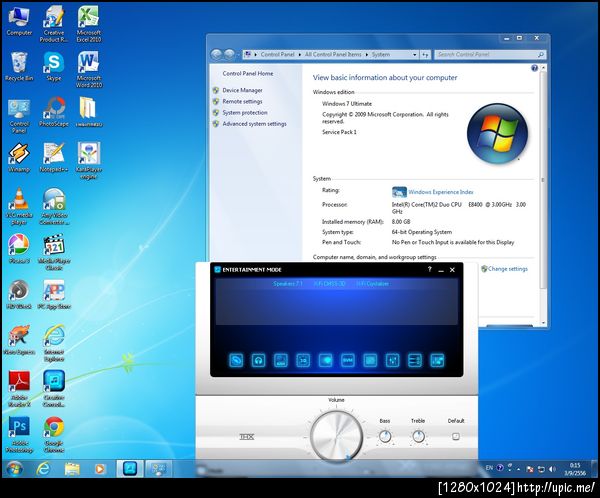Click the tray speaker volume icon
Screen dimensions: 600x498
(x=552, y=469)
